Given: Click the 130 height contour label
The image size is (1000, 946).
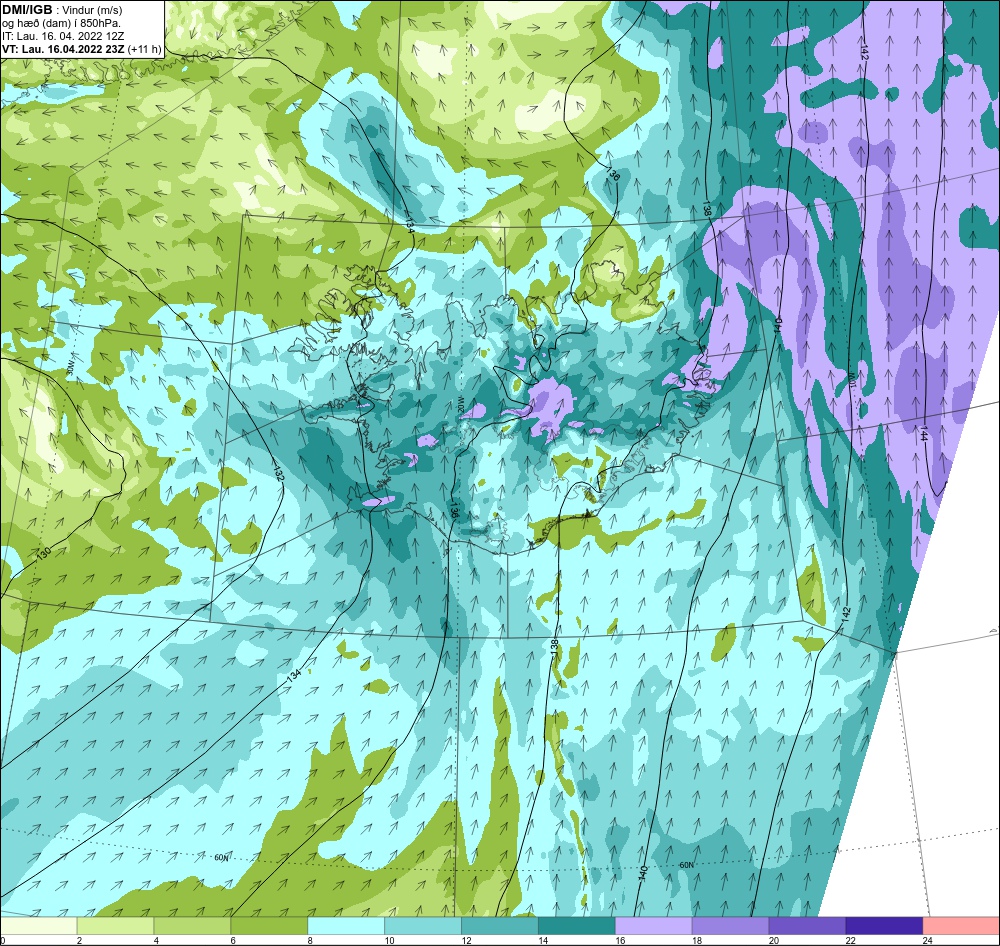Looking at the screenshot, I should 43,553.
